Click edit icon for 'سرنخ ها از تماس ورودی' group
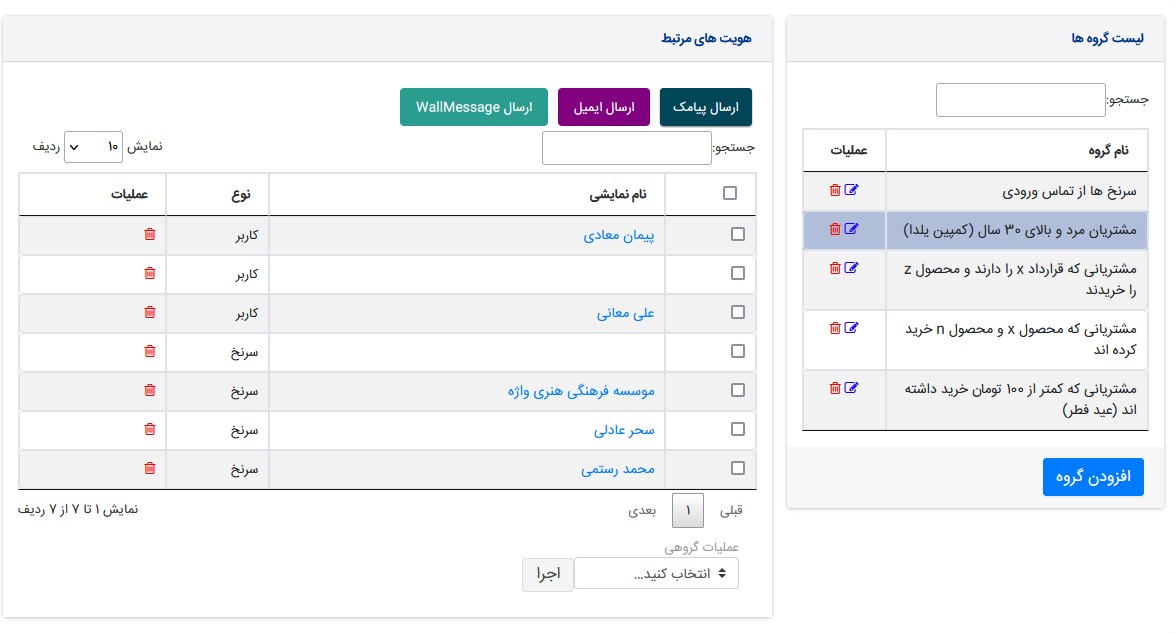Image resolution: width=1176 pixels, height=633 pixels. tap(852, 190)
